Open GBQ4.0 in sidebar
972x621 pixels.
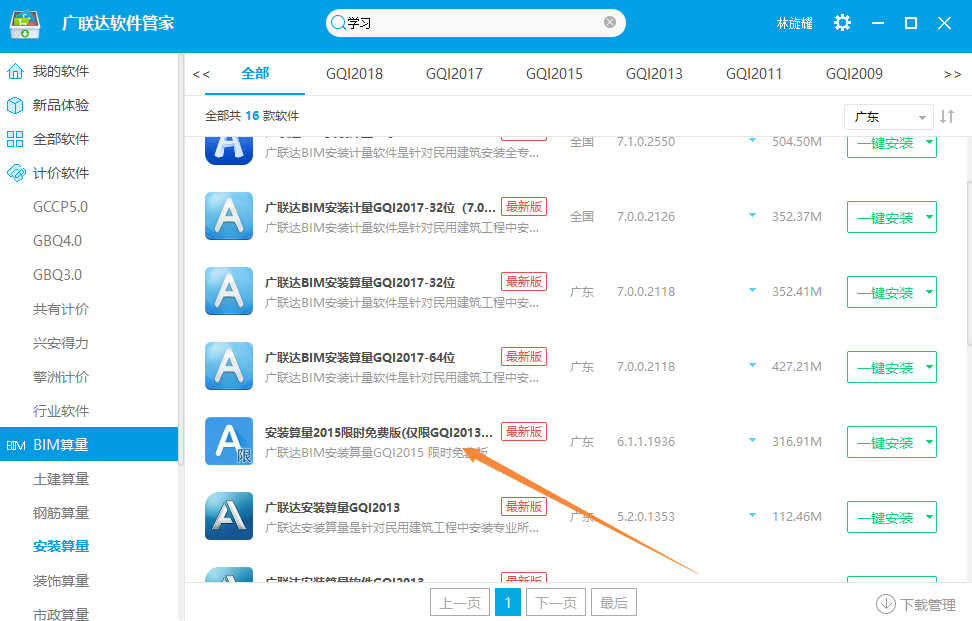click(x=57, y=241)
